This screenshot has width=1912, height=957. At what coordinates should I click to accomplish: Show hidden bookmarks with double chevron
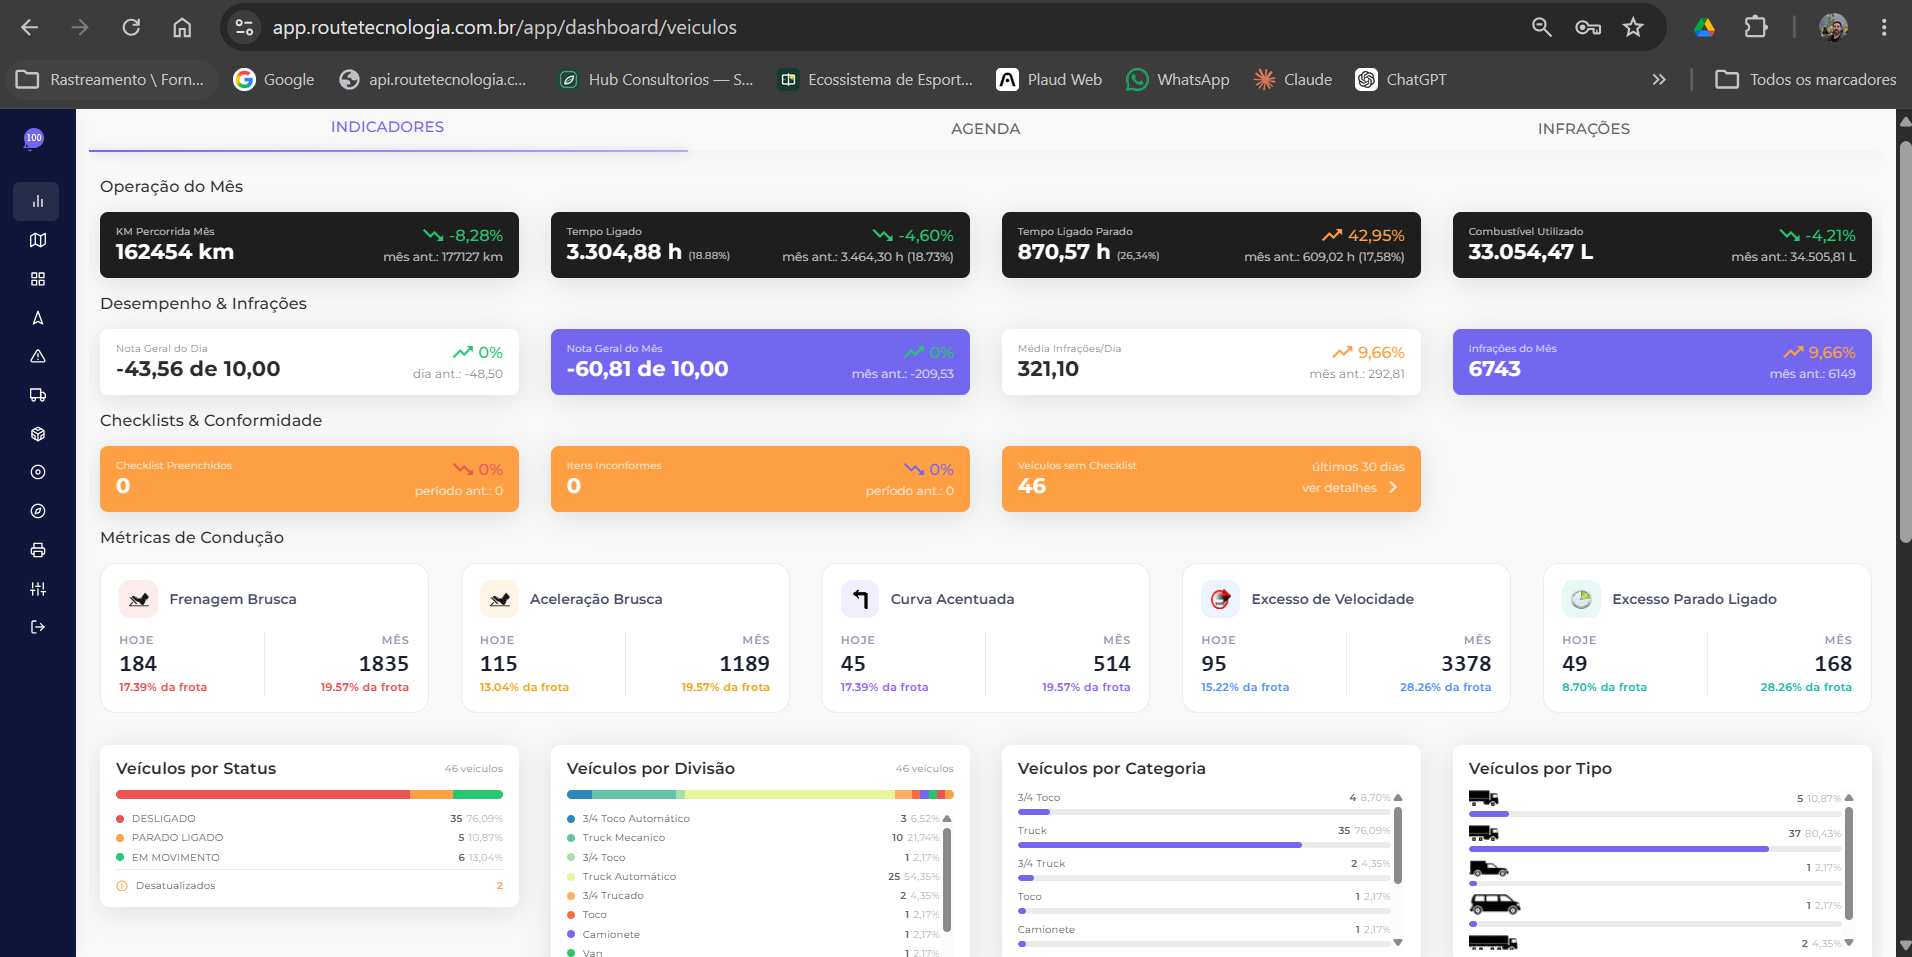tap(1659, 80)
